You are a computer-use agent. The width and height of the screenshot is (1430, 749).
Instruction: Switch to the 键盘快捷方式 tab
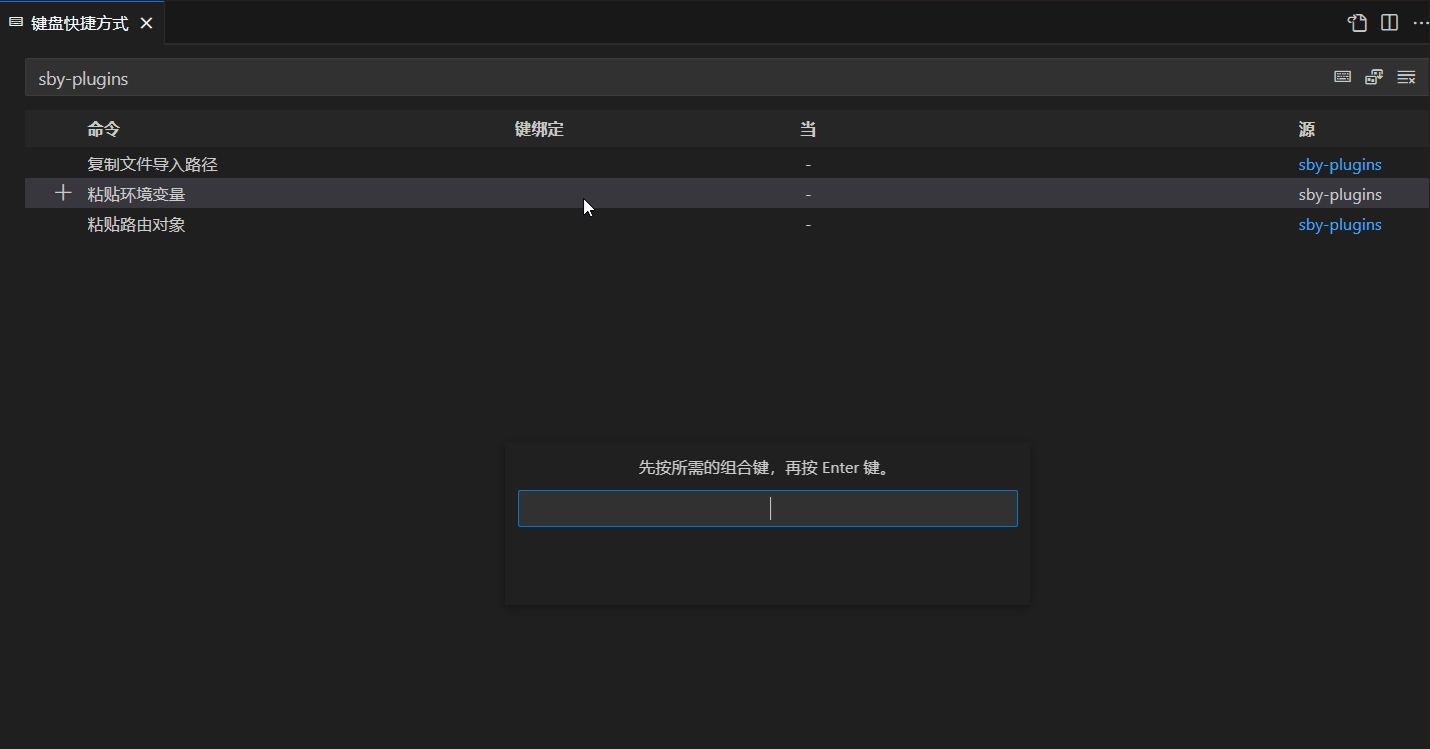click(x=80, y=23)
